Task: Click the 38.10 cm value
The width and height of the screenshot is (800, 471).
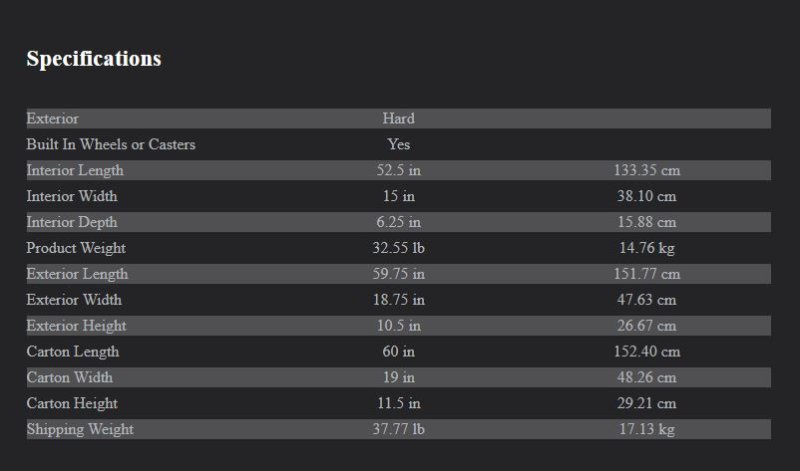Action: click(646, 197)
